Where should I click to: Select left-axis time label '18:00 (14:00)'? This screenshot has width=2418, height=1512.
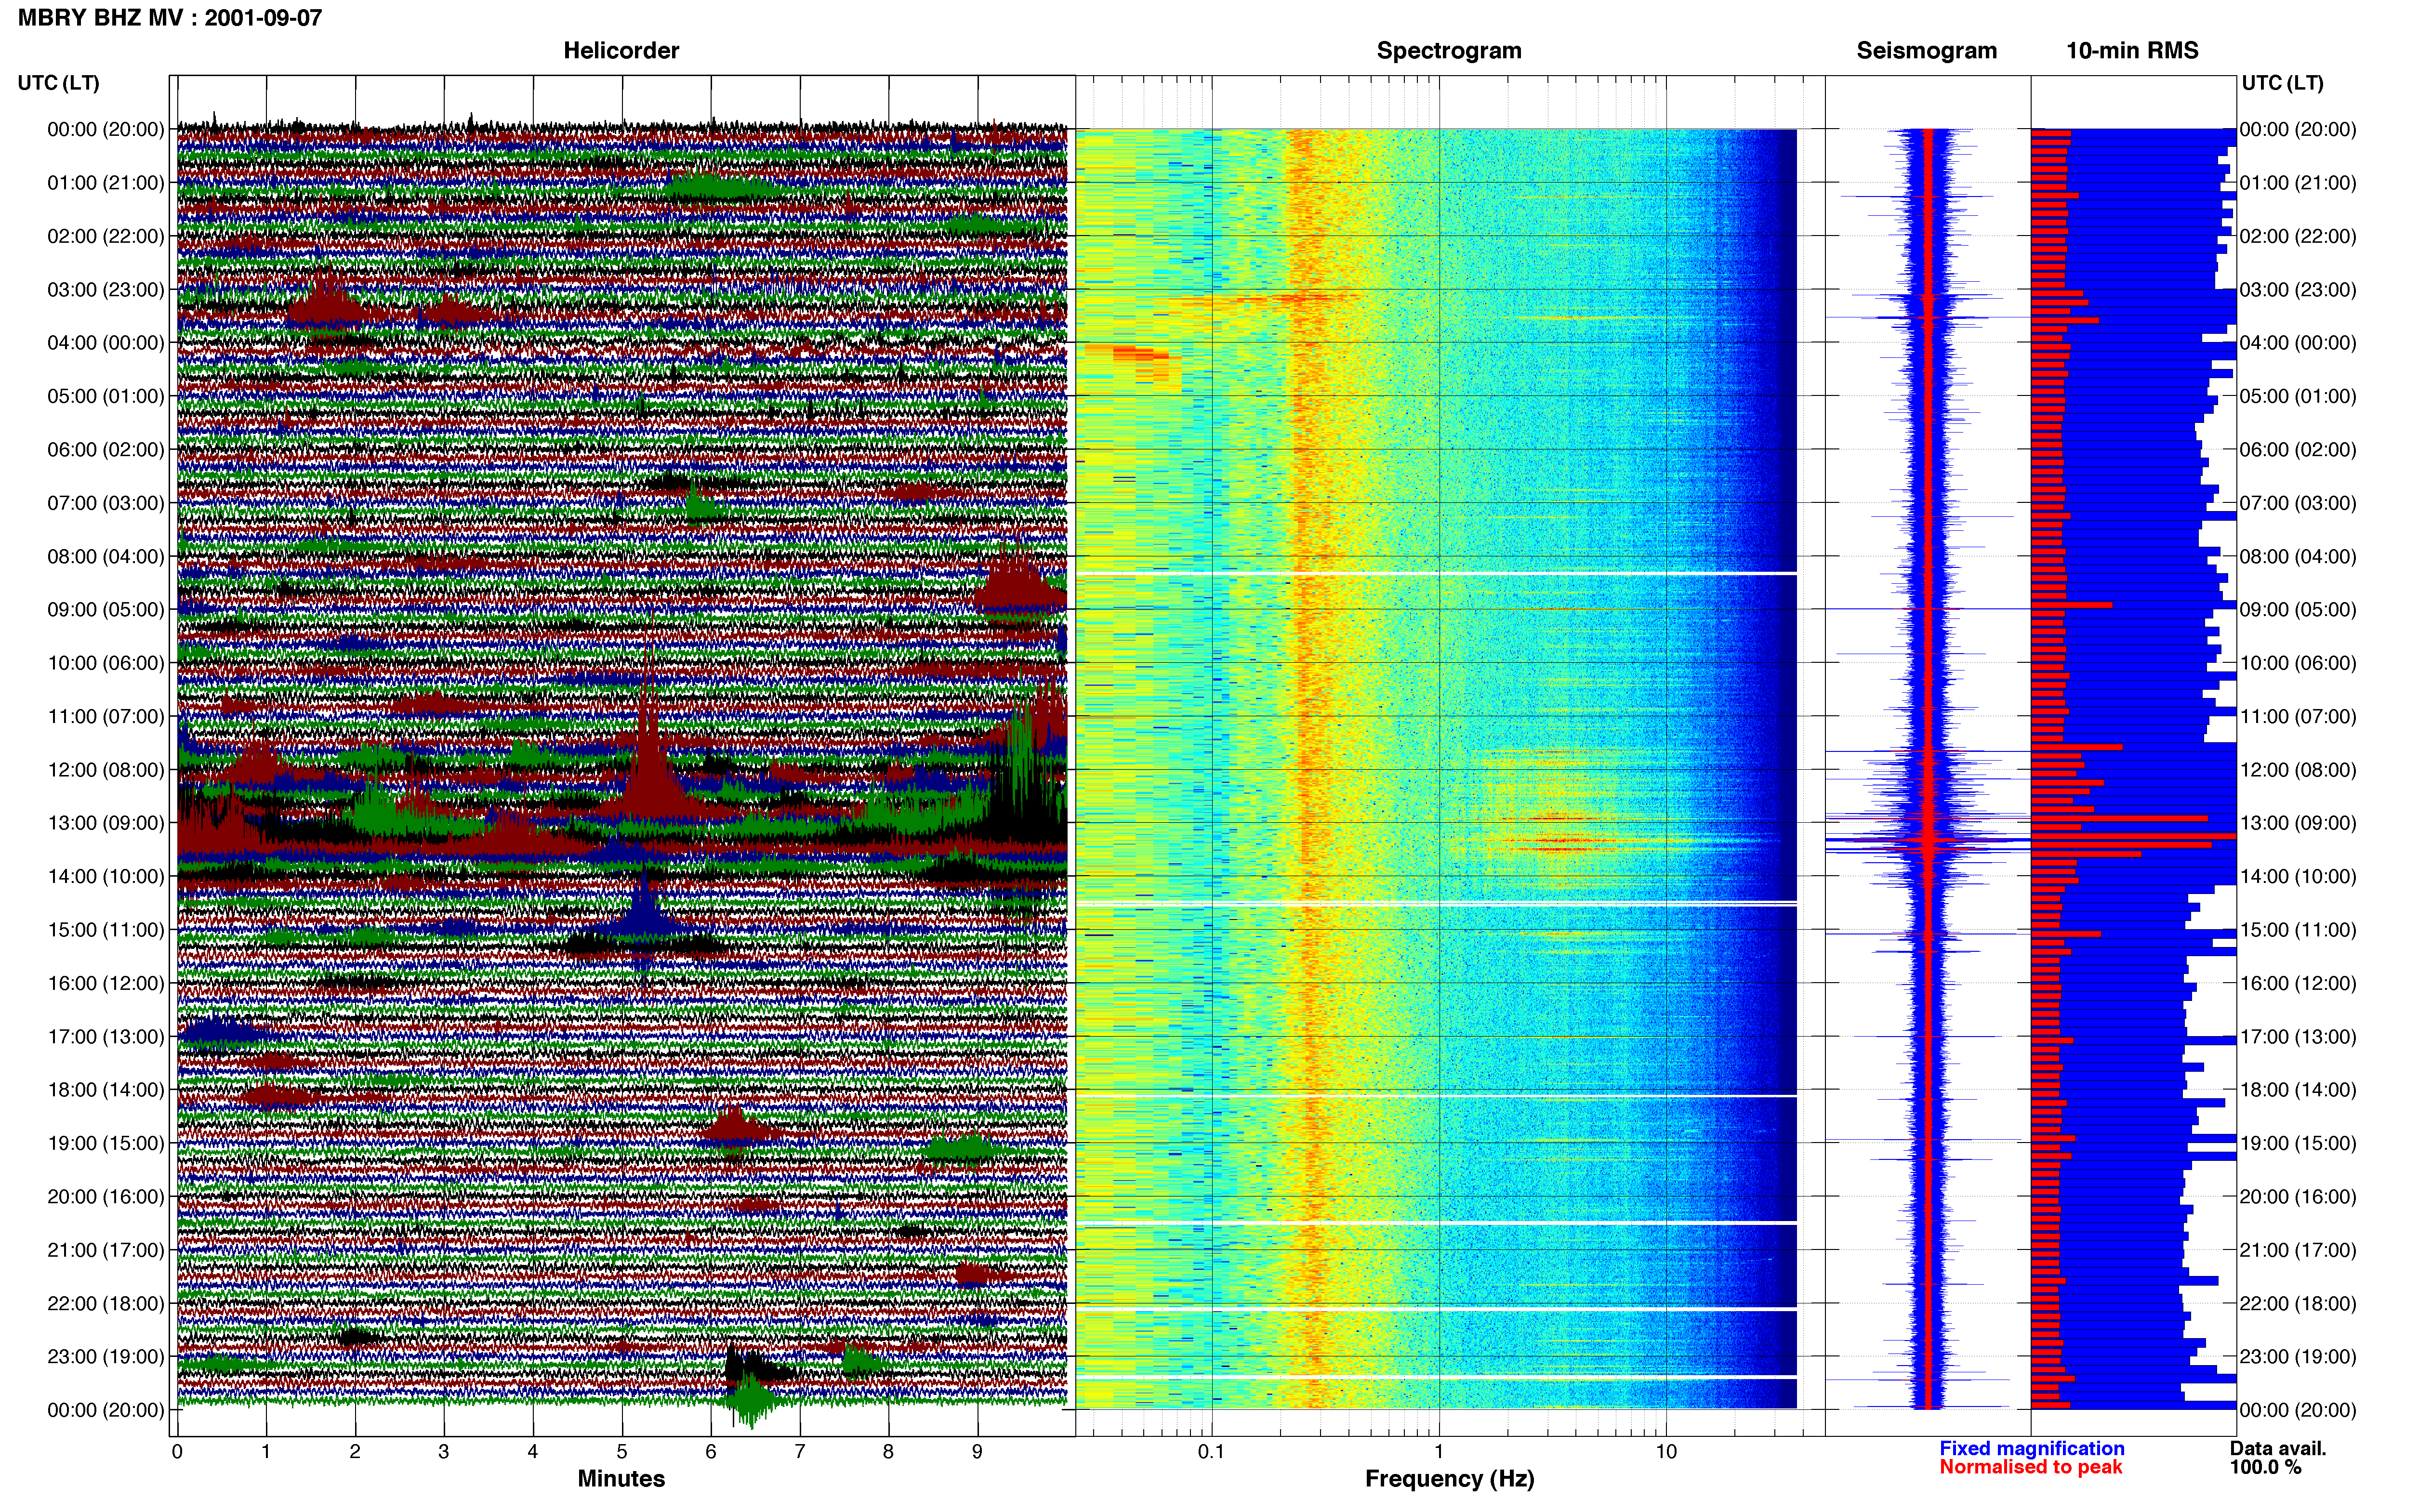click(x=106, y=1090)
